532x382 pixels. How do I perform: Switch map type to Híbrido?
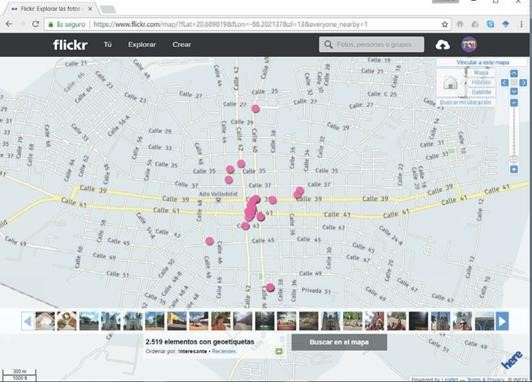tap(481, 82)
